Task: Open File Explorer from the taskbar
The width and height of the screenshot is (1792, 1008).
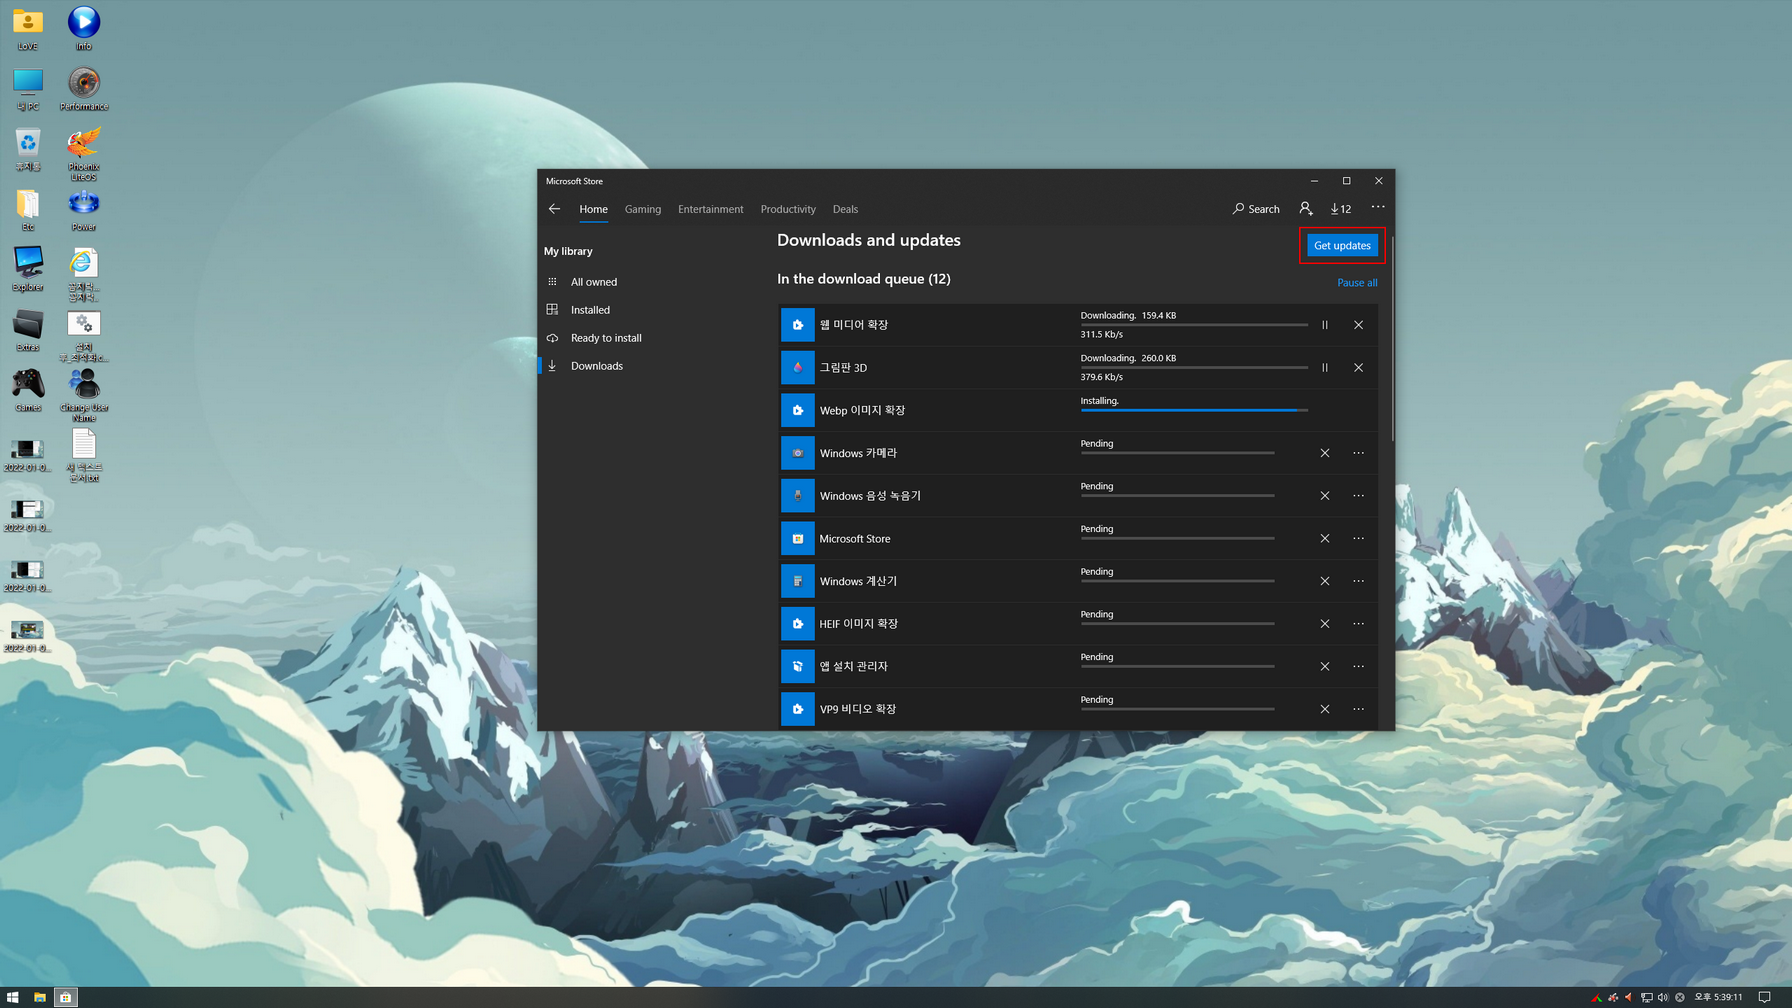Action: (x=40, y=997)
